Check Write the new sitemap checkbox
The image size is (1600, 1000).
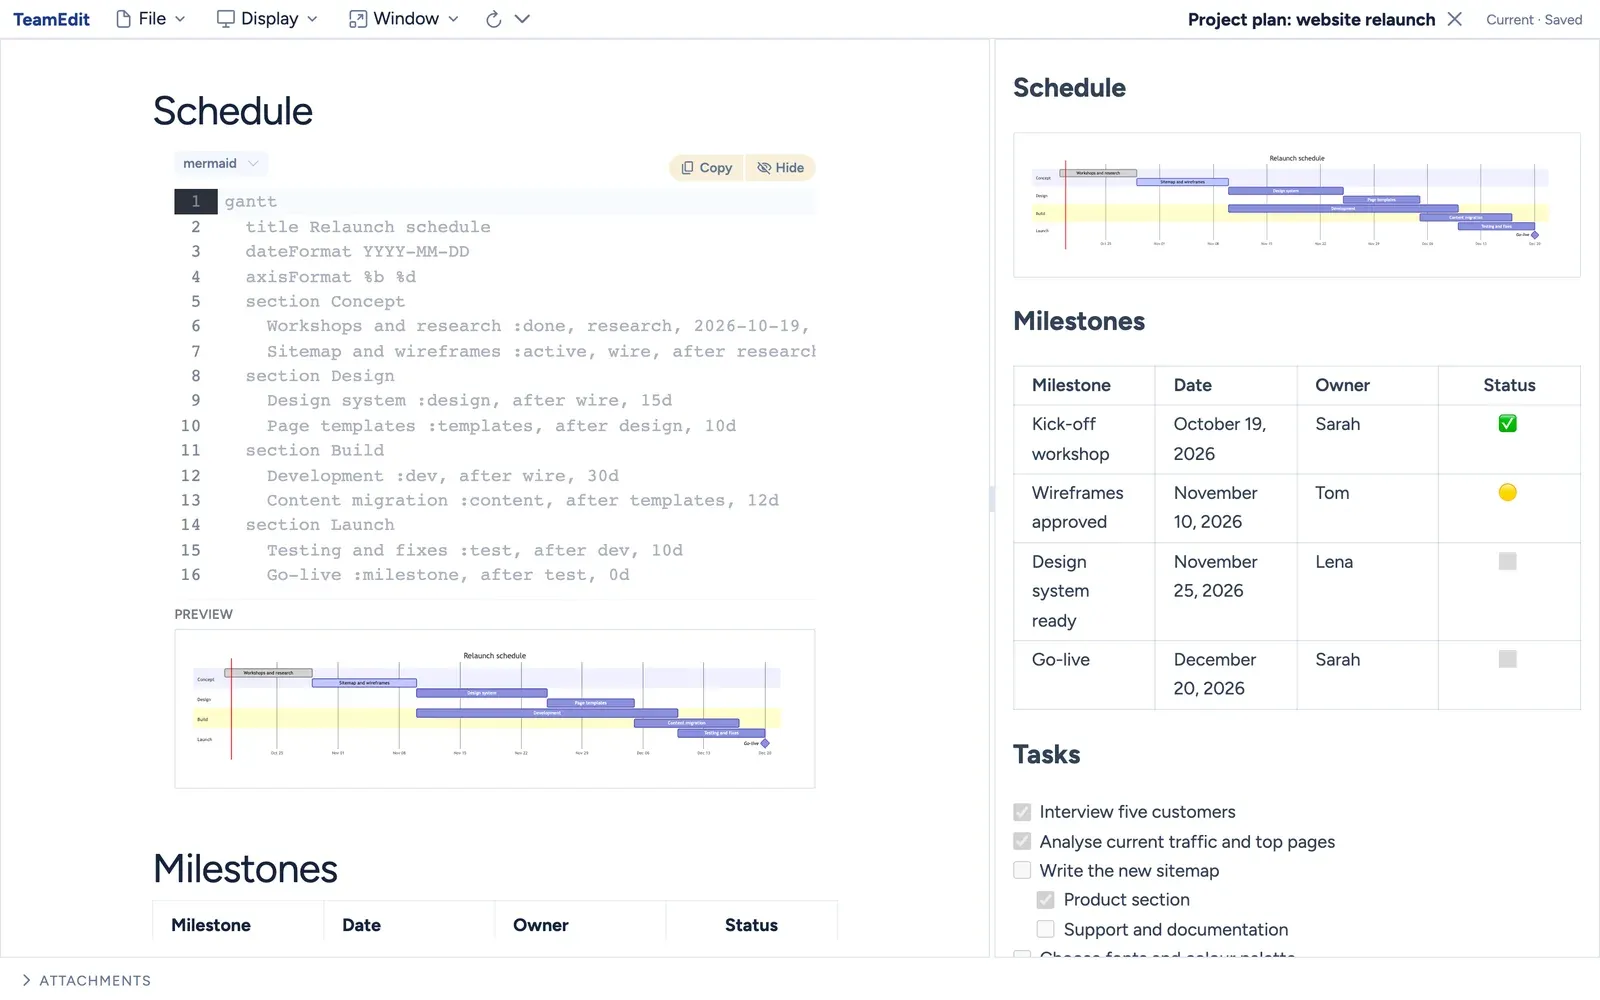tap(1022, 870)
